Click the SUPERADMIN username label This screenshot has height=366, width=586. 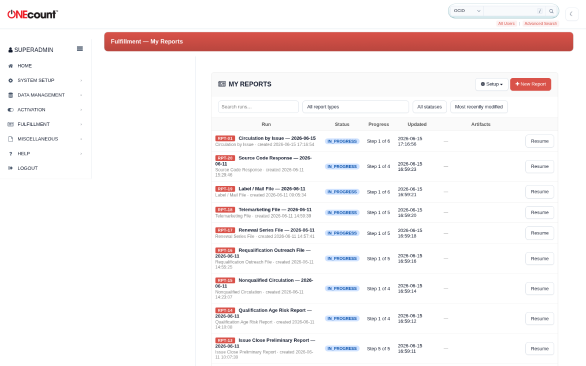click(x=34, y=50)
